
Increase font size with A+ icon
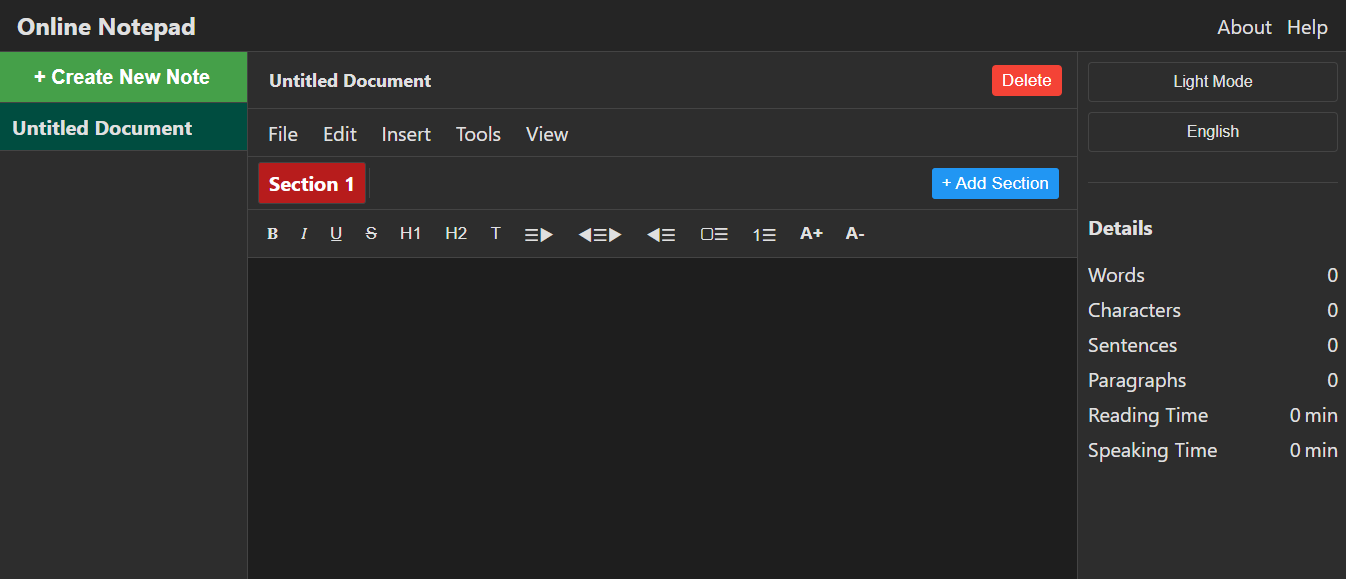(811, 233)
